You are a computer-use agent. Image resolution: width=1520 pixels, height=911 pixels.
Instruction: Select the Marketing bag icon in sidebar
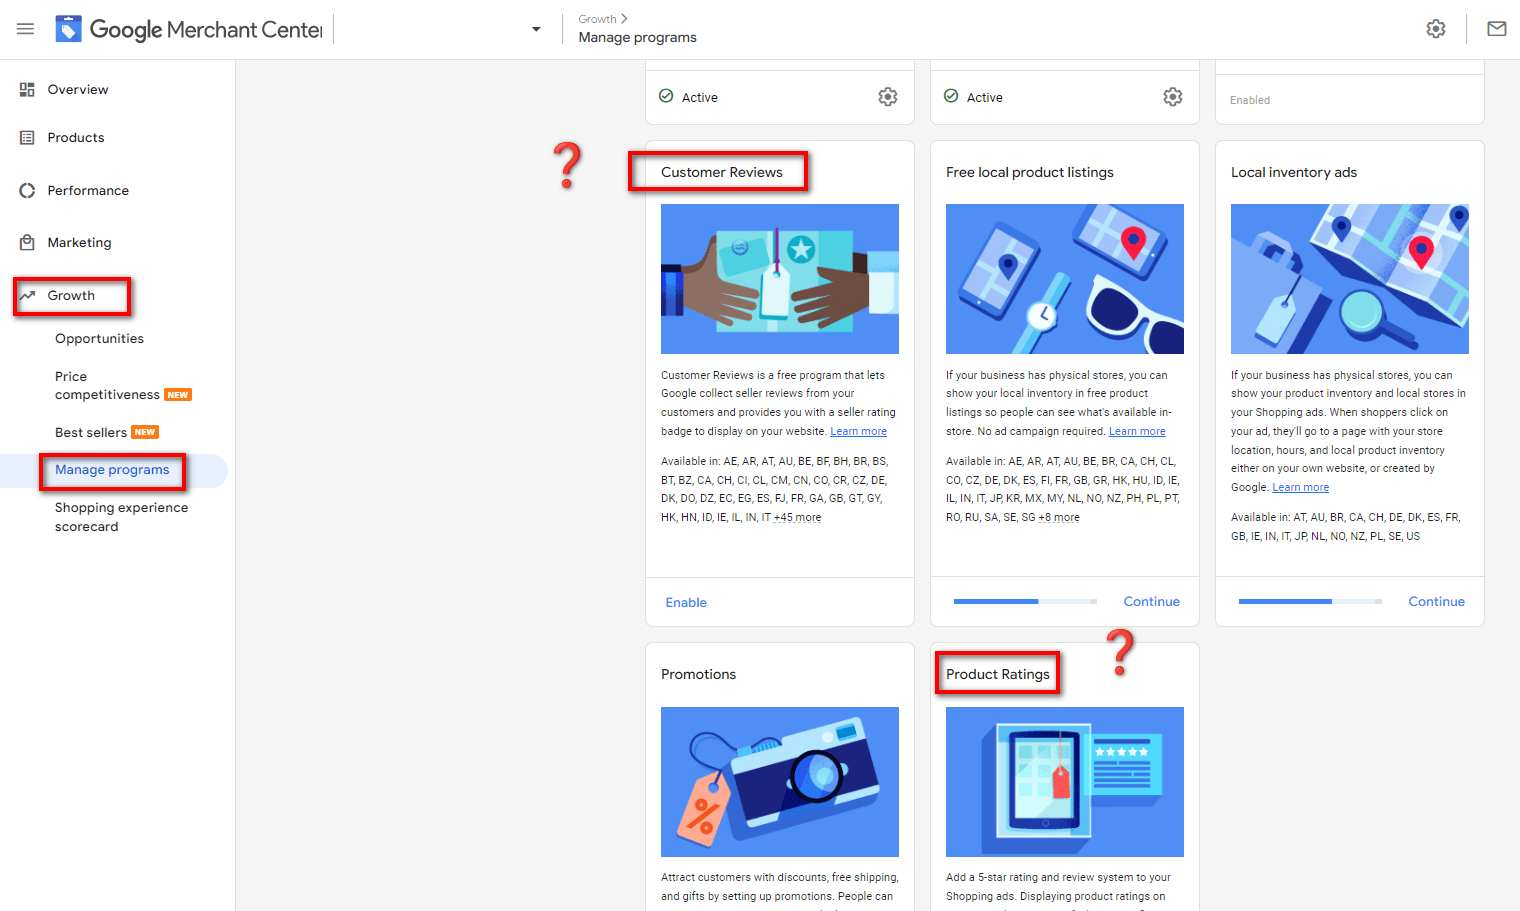point(28,242)
